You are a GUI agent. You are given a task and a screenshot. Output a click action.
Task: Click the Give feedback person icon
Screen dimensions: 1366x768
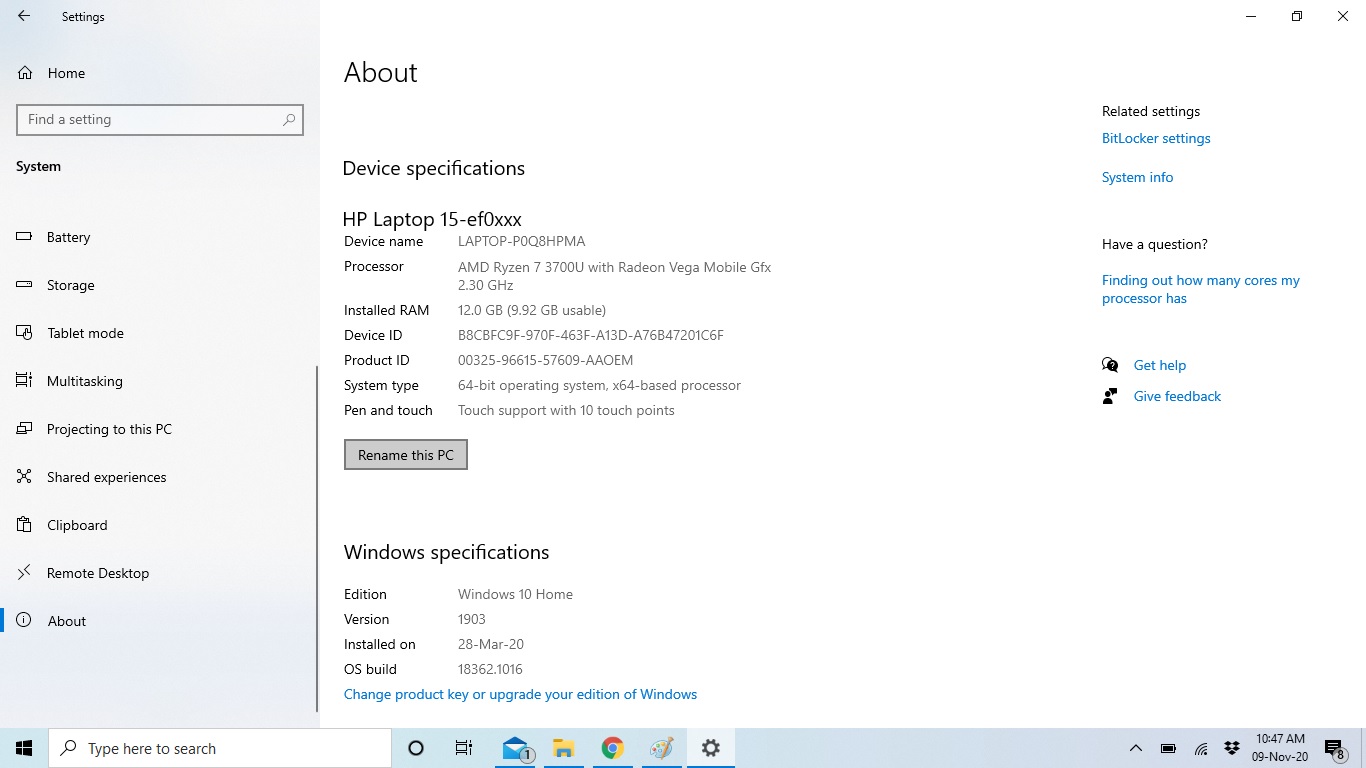(1110, 396)
